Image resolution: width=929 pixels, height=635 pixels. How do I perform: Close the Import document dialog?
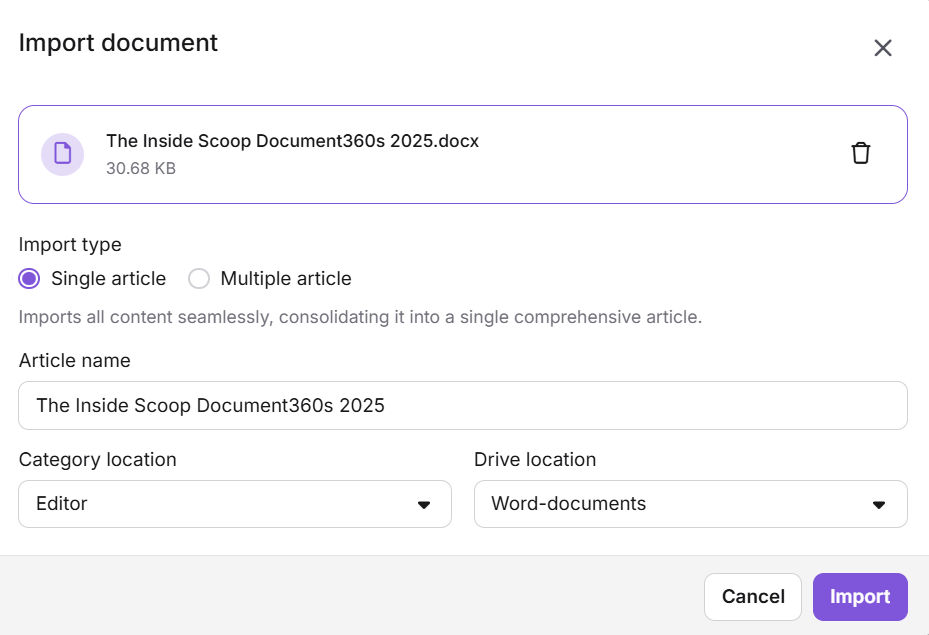[883, 47]
